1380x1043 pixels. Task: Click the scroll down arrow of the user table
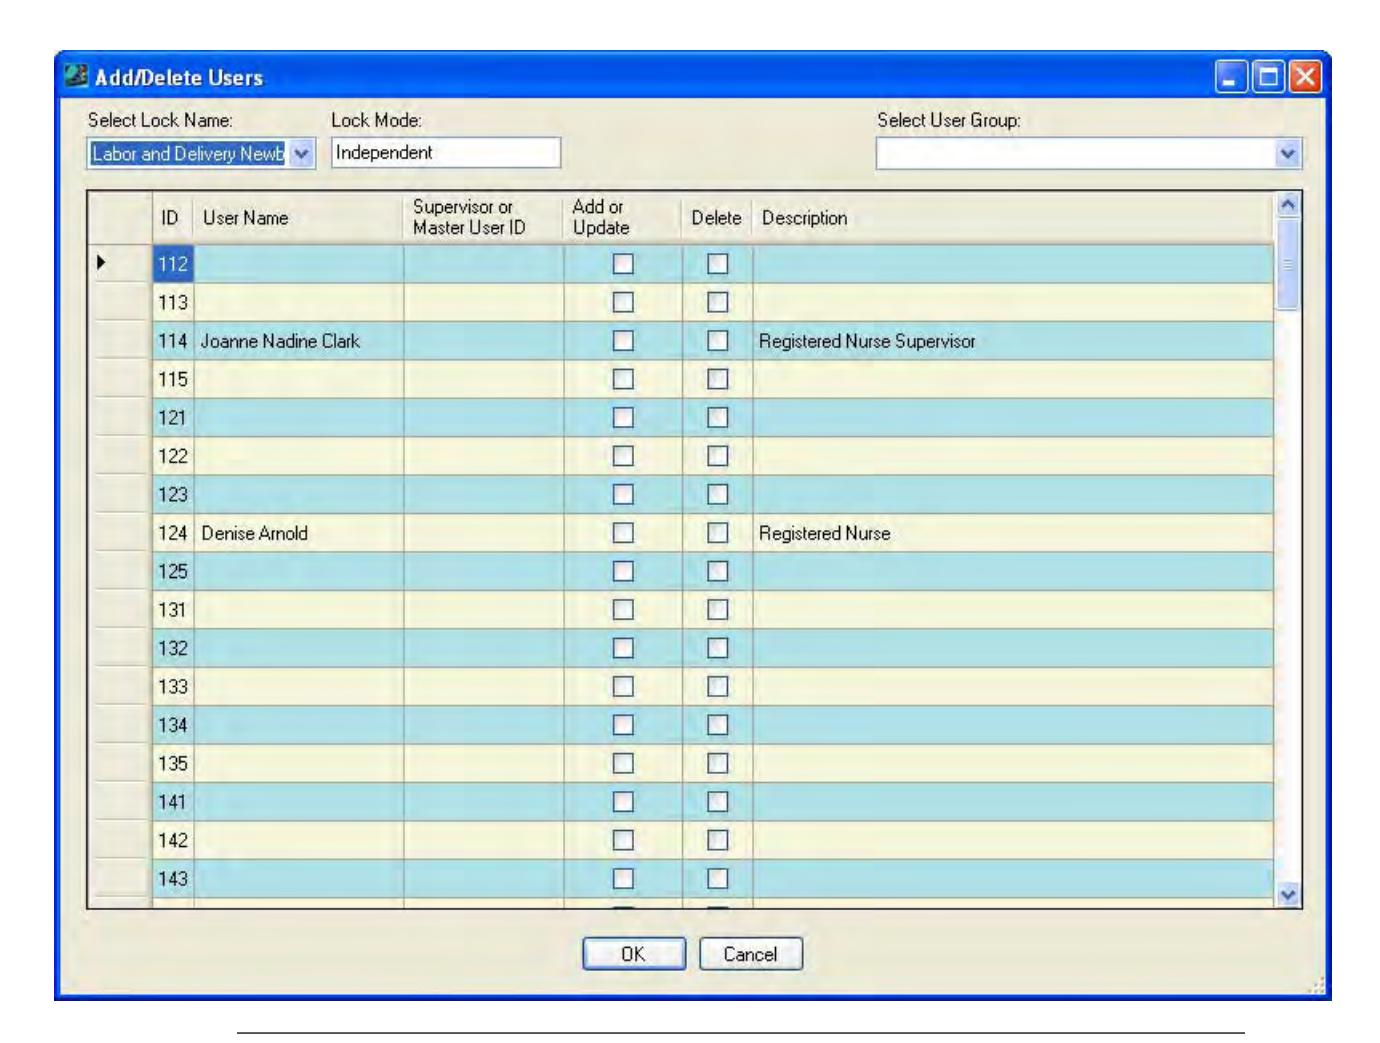1288,895
